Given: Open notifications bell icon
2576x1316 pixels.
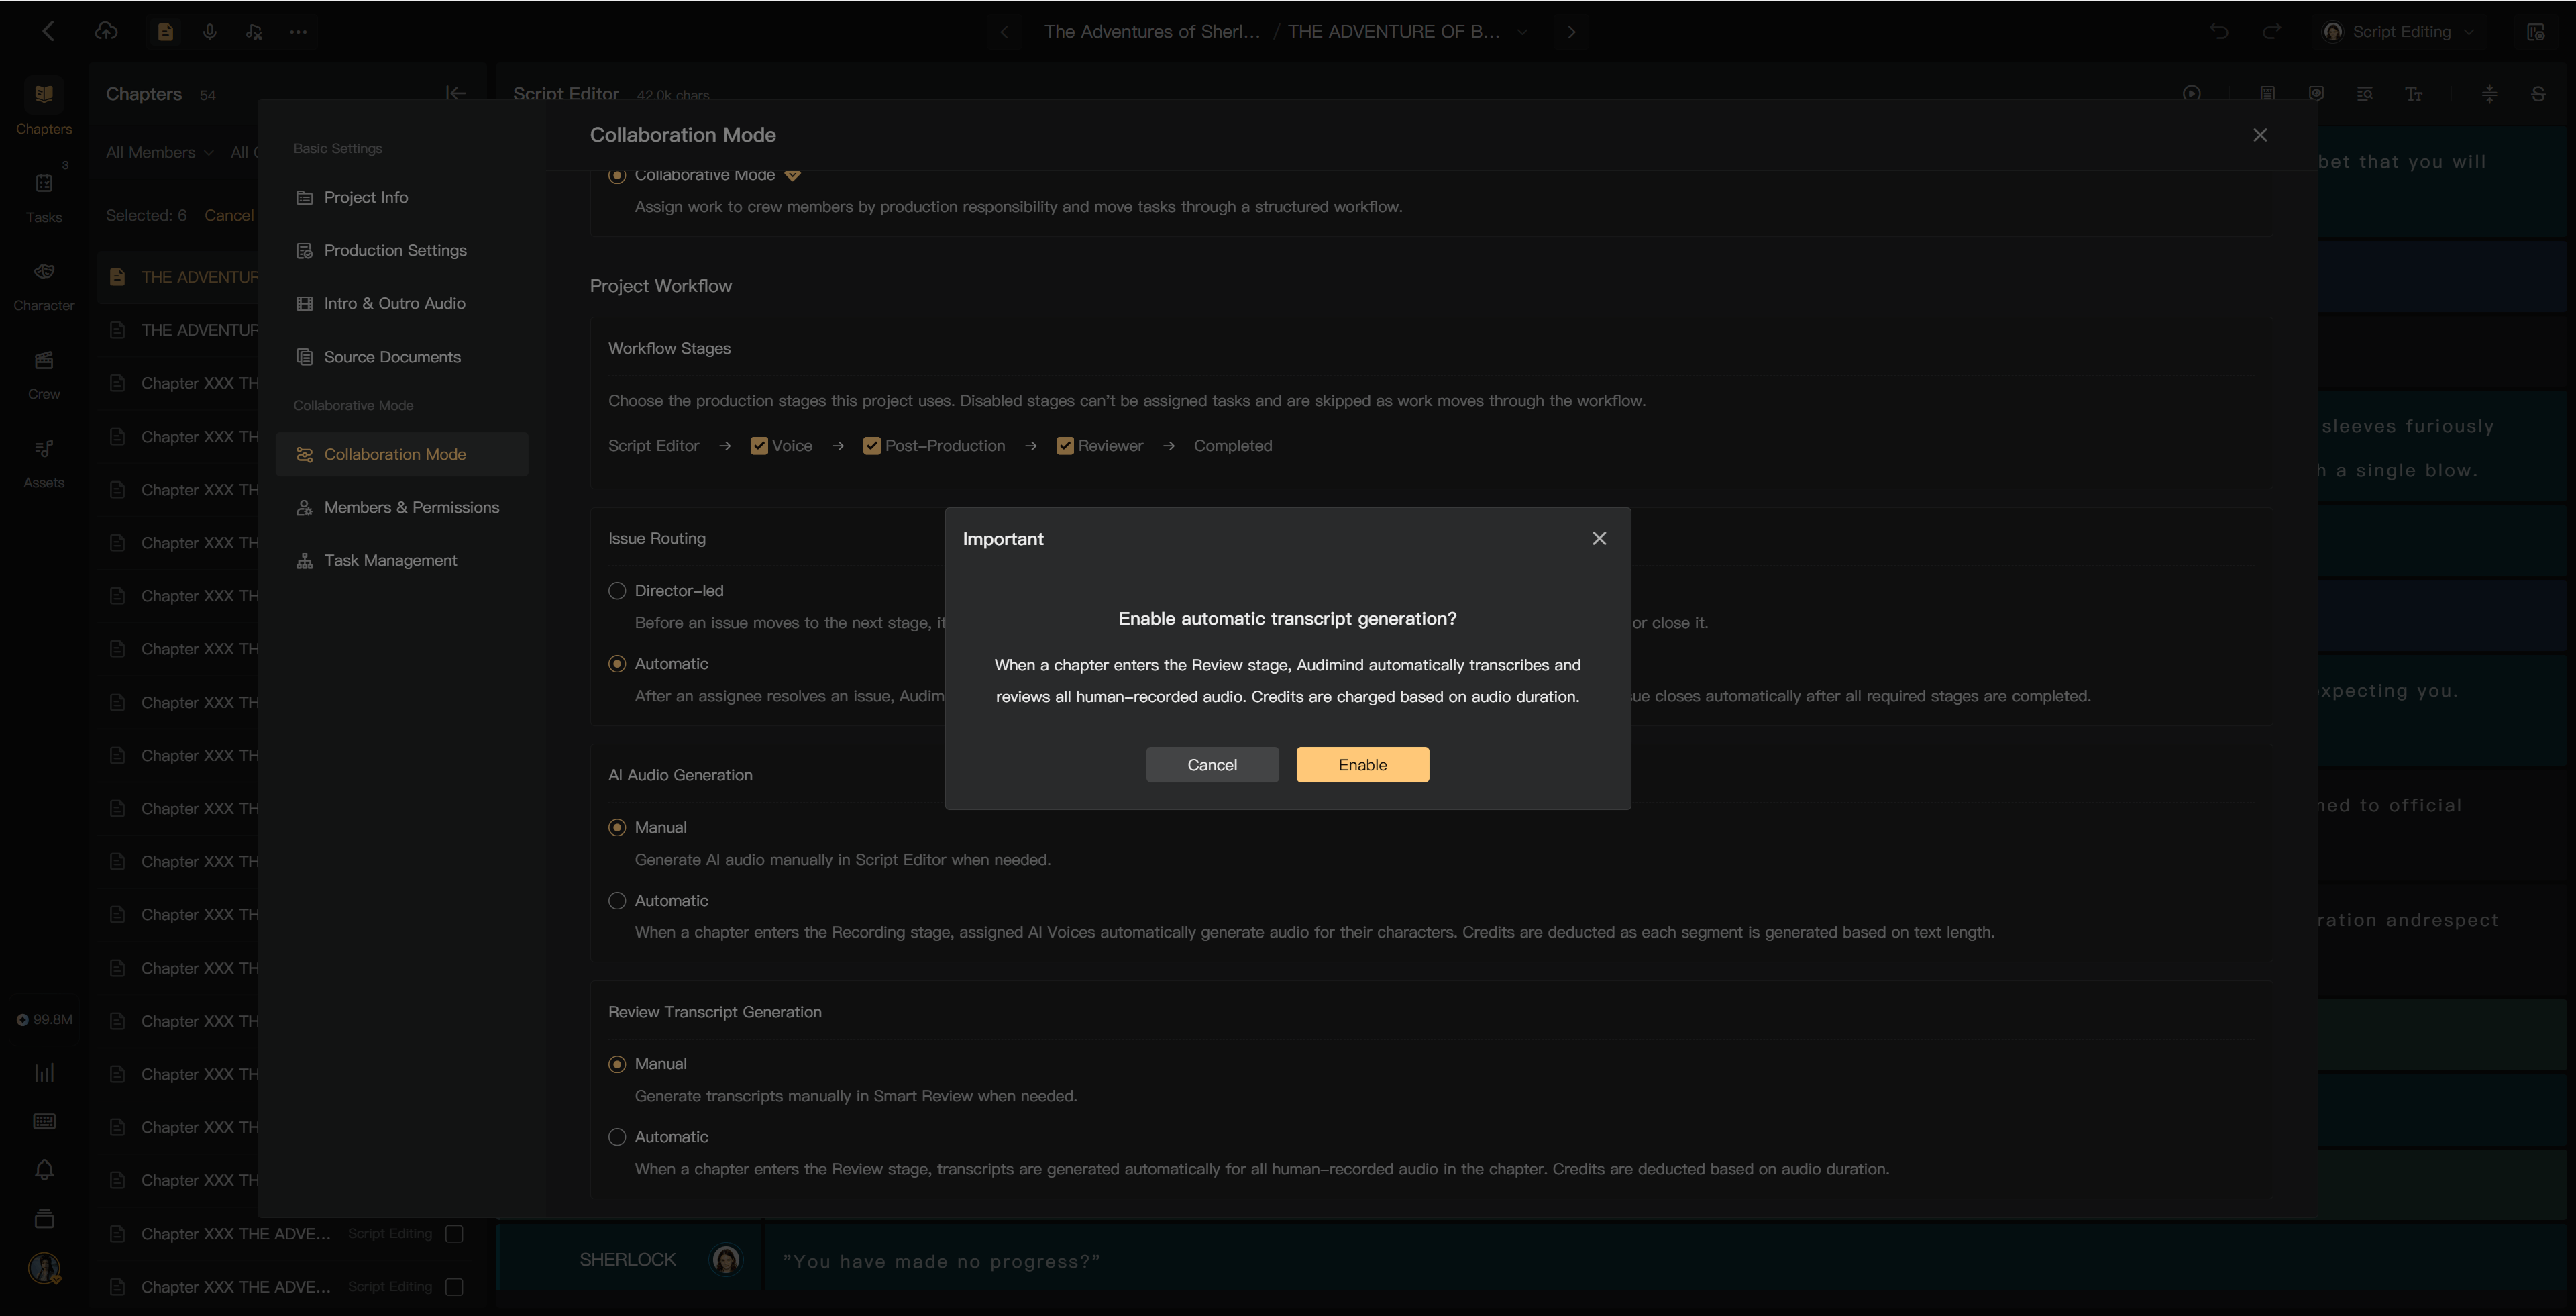Looking at the screenshot, I should tap(44, 1170).
